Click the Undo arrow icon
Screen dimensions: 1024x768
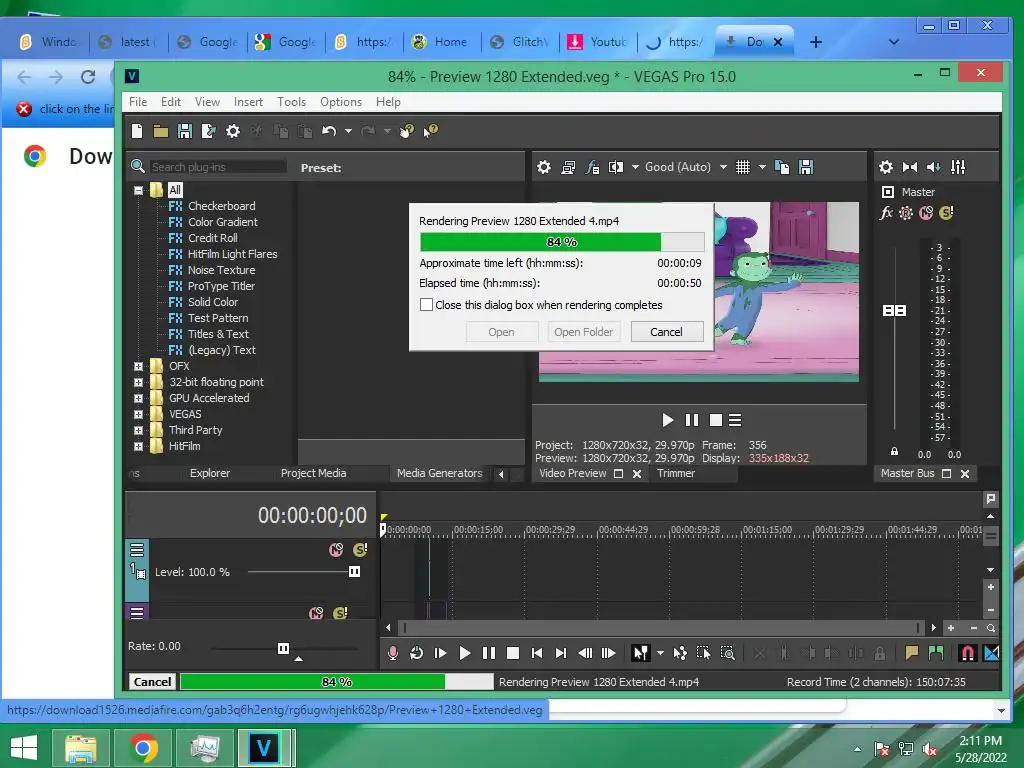(x=329, y=131)
